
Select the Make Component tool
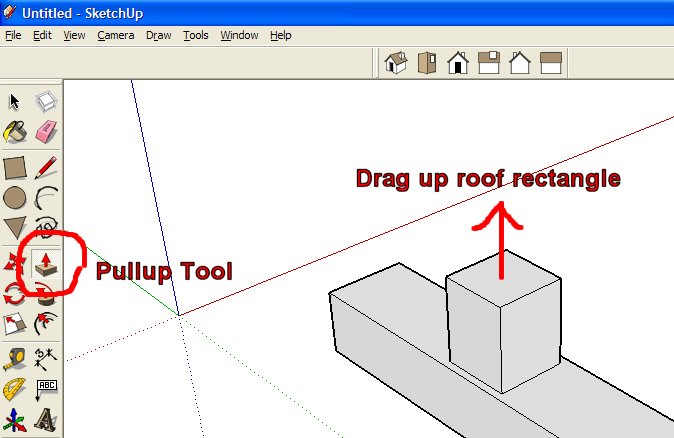pos(46,101)
